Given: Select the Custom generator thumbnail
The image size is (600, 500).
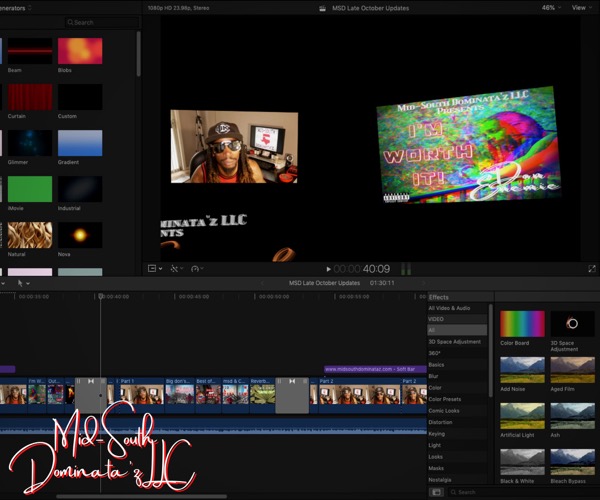Looking at the screenshot, I should [x=80, y=97].
